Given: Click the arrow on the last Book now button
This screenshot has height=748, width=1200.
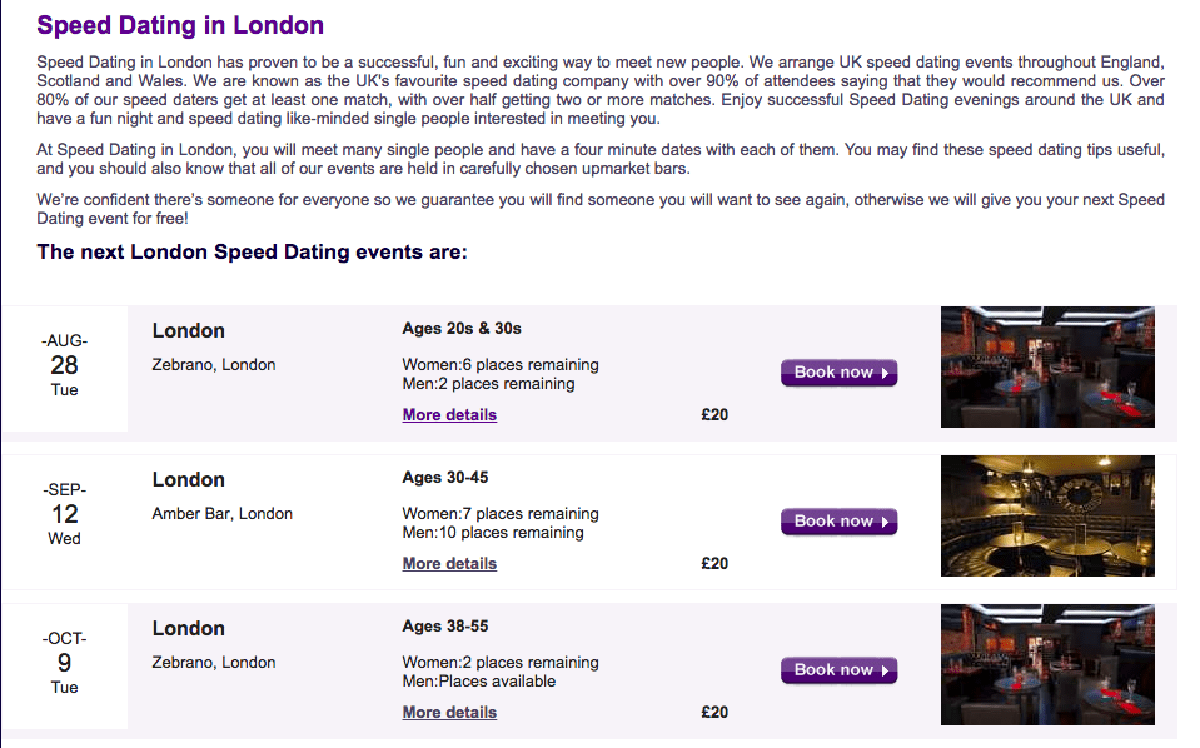Looking at the screenshot, I should (885, 671).
